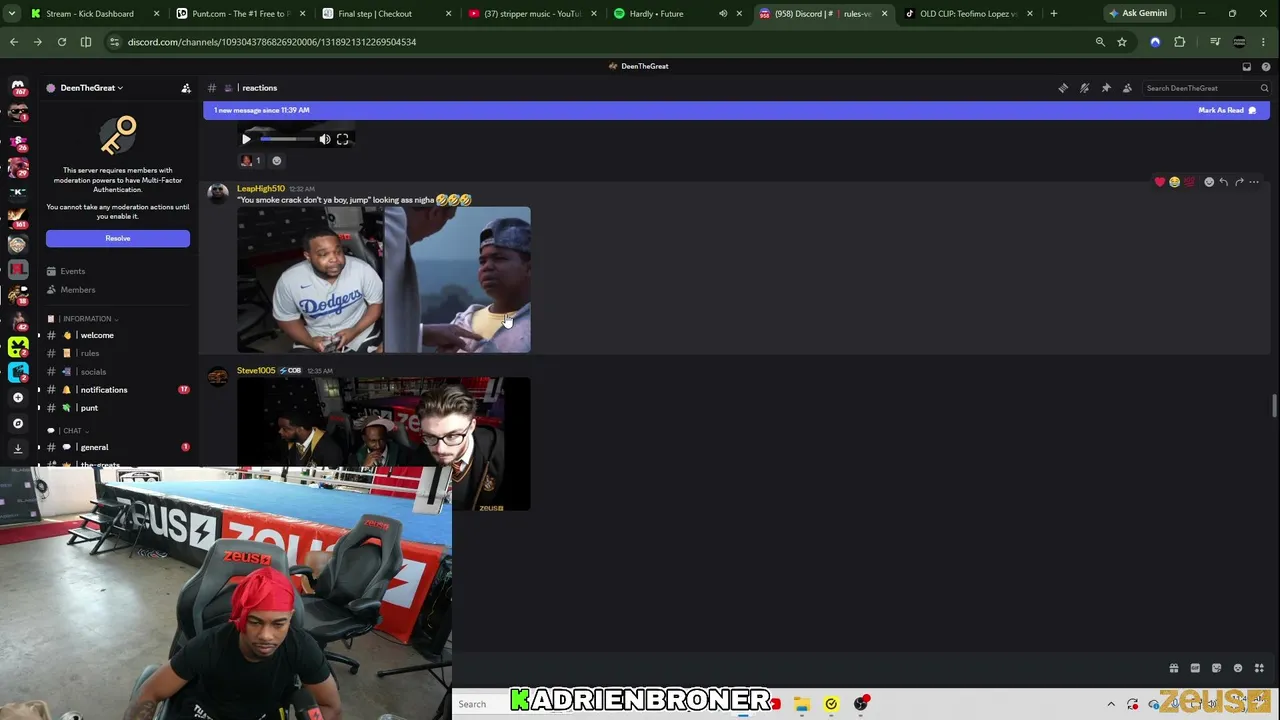Click Mark As Read
The image size is (1280, 720).
1227,110
